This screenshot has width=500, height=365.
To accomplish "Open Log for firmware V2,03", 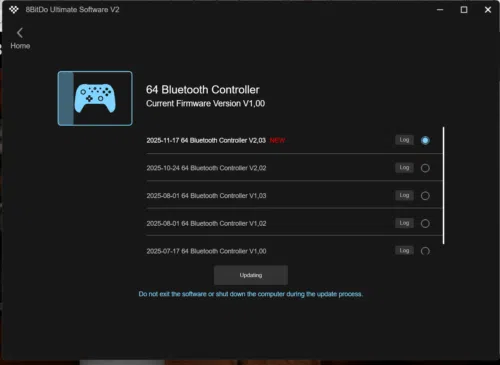I will click(404, 140).
